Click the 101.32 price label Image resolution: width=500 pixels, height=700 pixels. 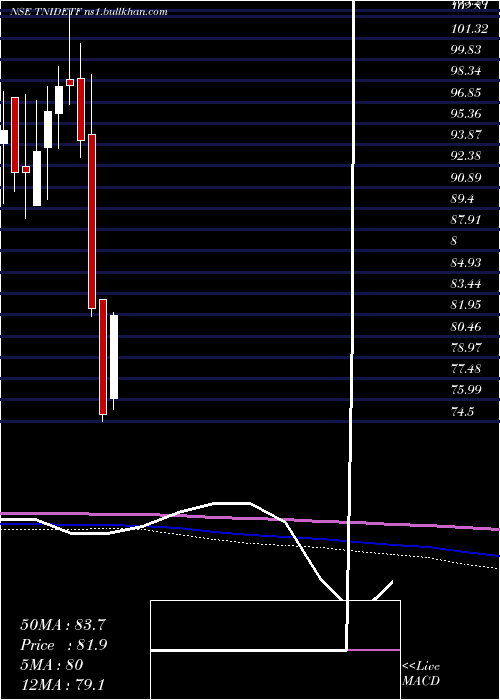(469, 29)
